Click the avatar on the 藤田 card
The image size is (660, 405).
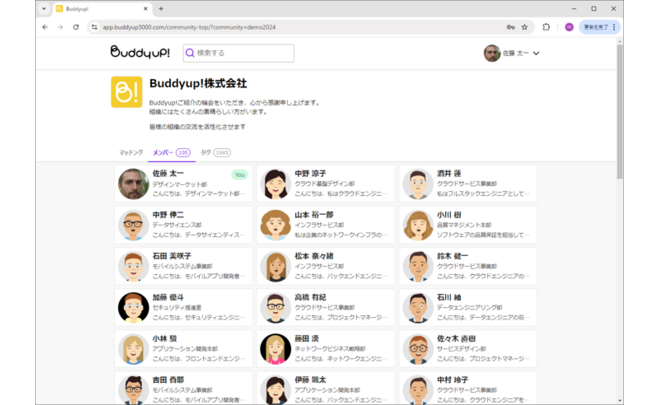tap(275, 349)
